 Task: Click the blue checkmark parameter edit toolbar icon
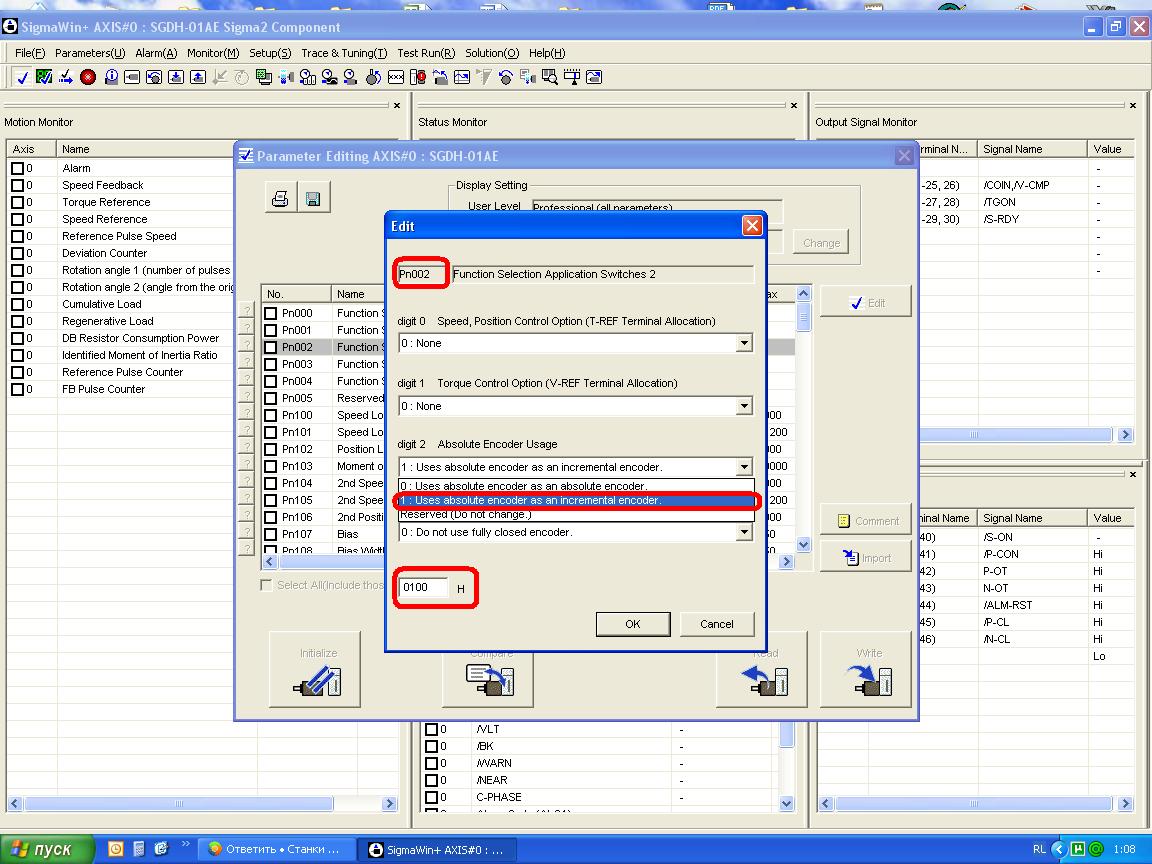pyautogui.click(x=22, y=77)
